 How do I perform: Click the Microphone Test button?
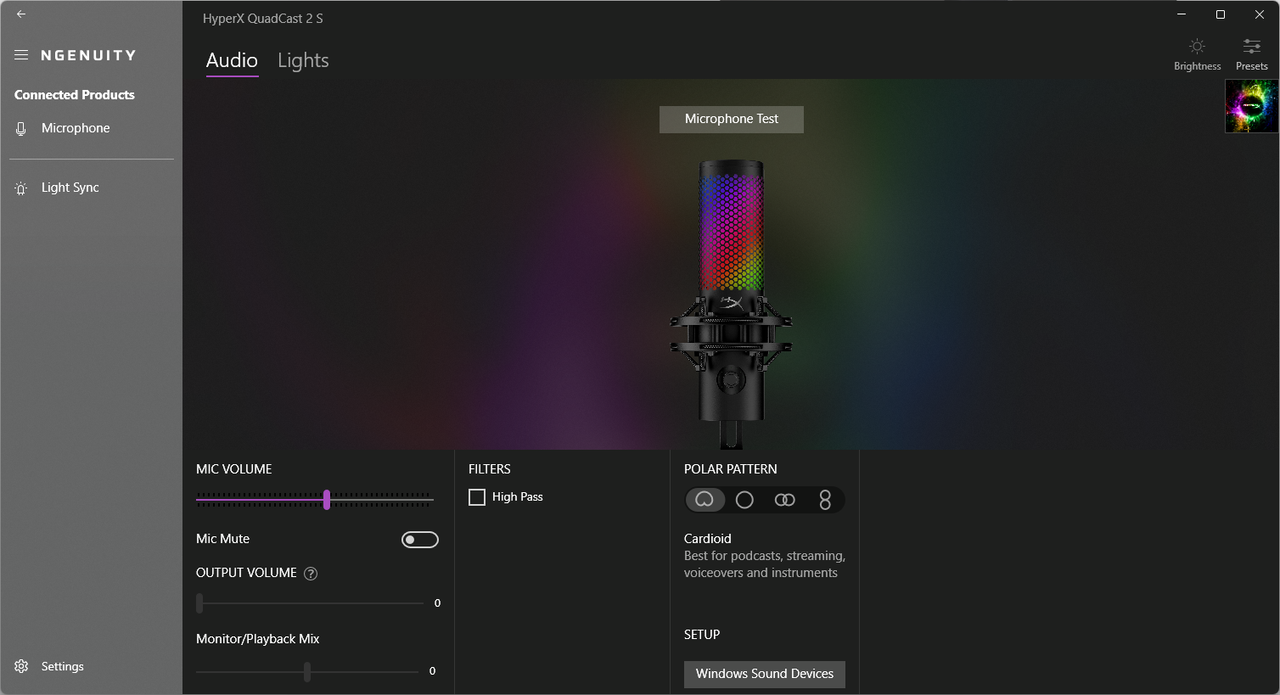[x=731, y=119]
